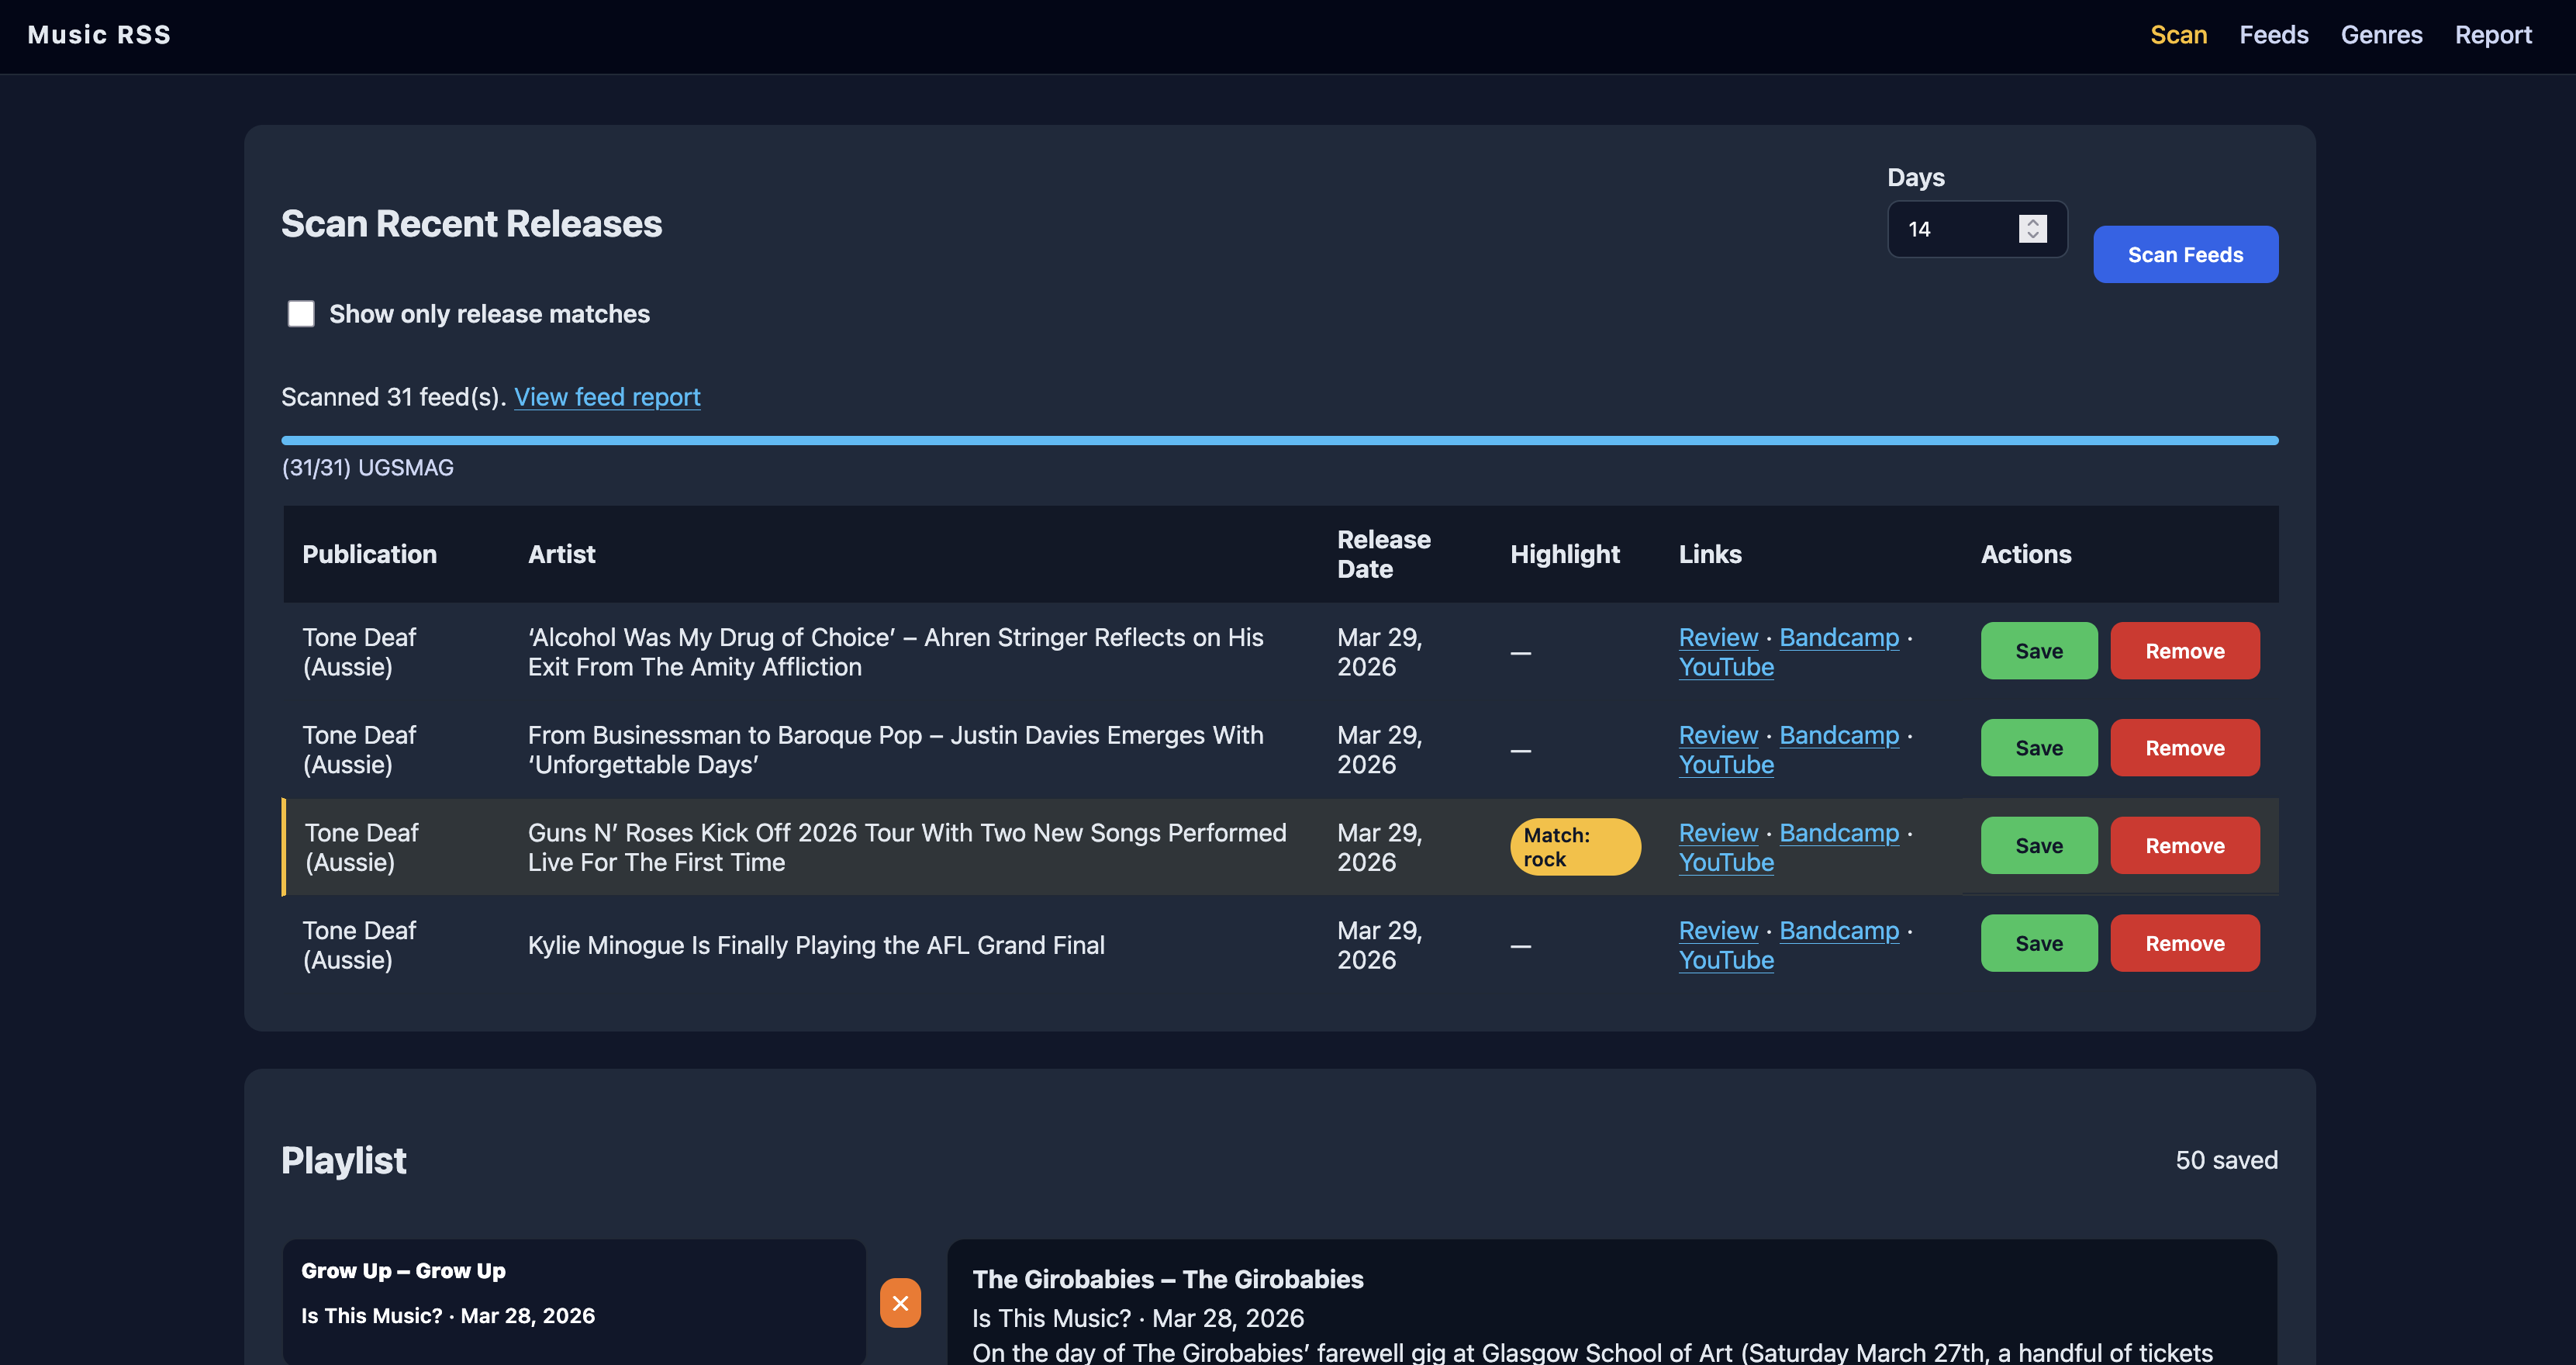Open YouTube link for Justin Davies row
The image size is (2576, 1365).
coord(1725,765)
